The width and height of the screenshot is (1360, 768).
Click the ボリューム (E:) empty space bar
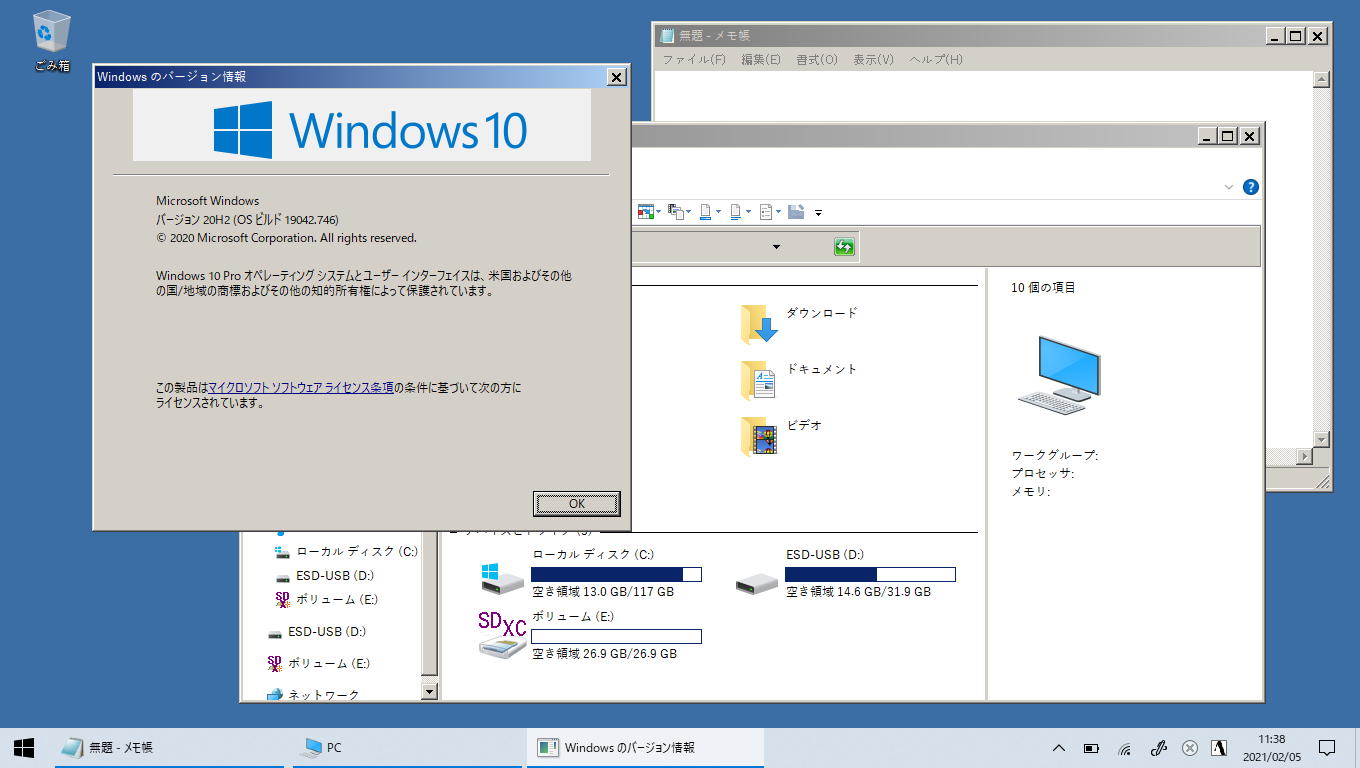coord(616,636)
